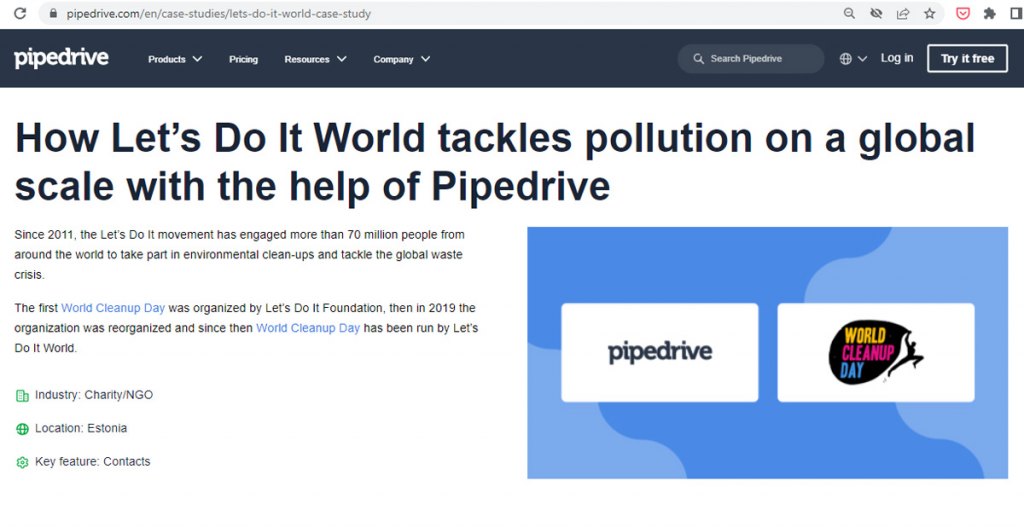The image size is (1024, 527).
Task: Click the 'Industry: Charity/NGO' text
Action: pyautogui.click(x=94, y=394)
